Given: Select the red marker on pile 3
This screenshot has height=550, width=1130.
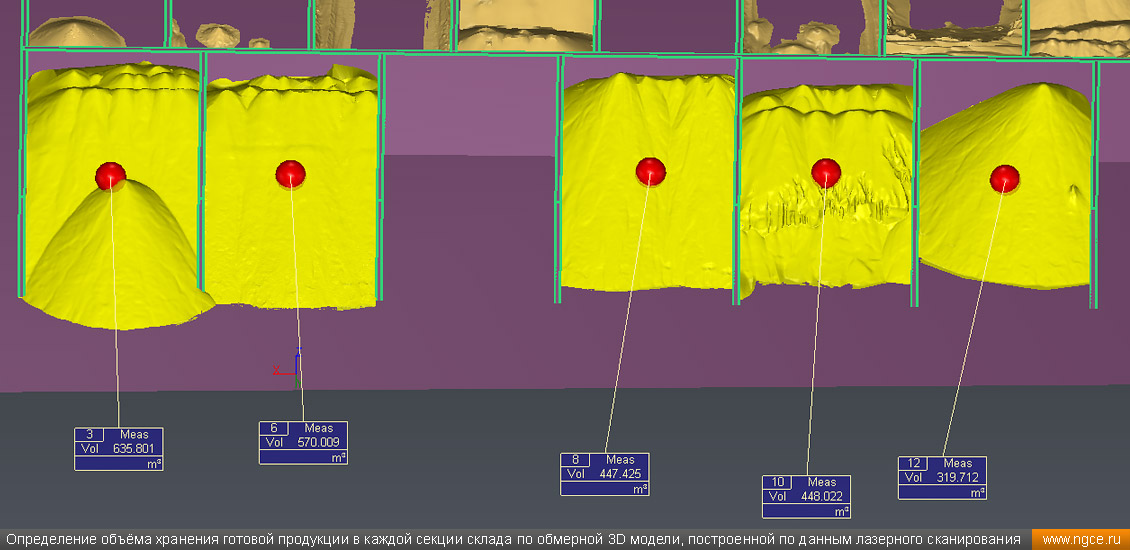Looking at the screenshot, I should click(x=110, y=176).
